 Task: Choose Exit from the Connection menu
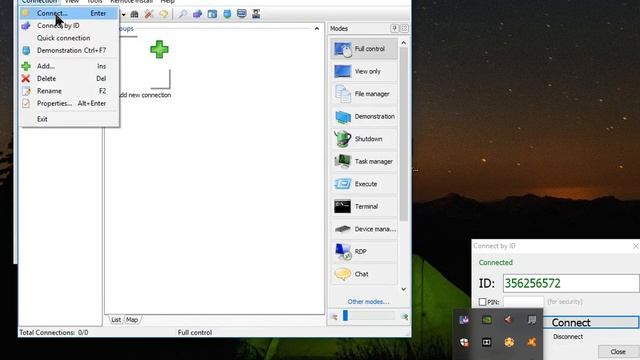[69, 119]
